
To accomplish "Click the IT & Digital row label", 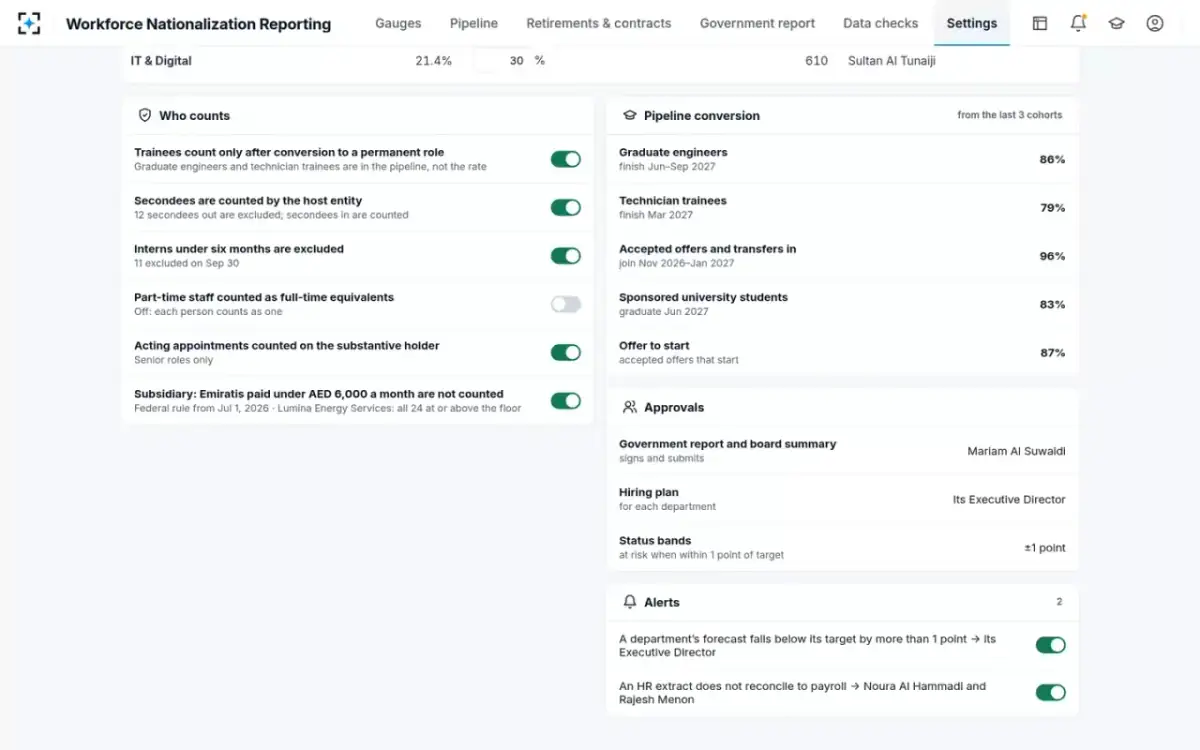I will 161,61.
